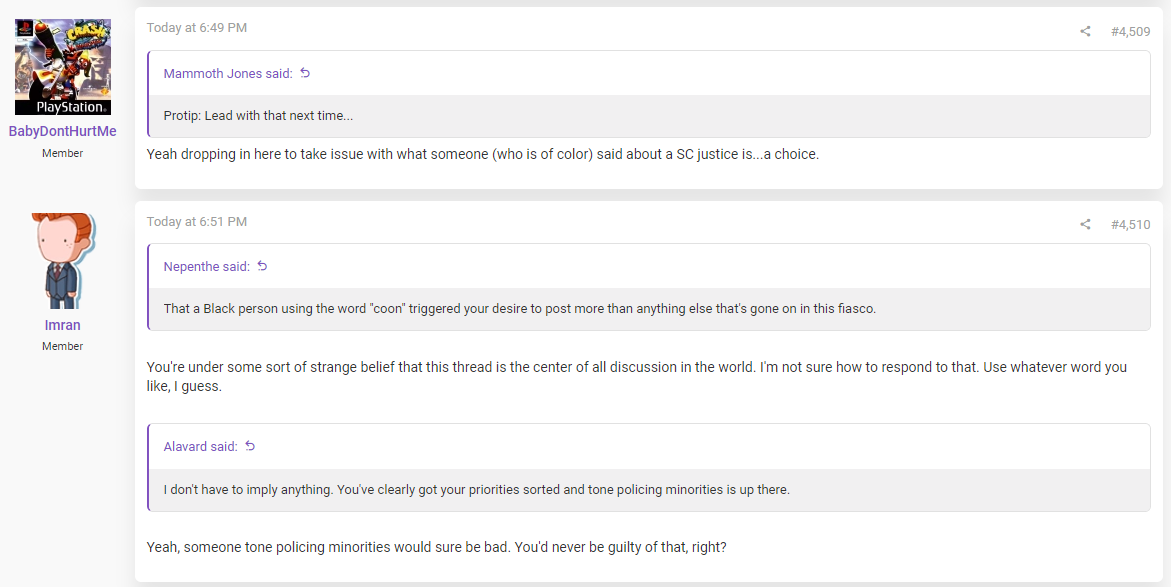Open post number #4,509 permalink

pyautogui.click(x=1130, y=31)
